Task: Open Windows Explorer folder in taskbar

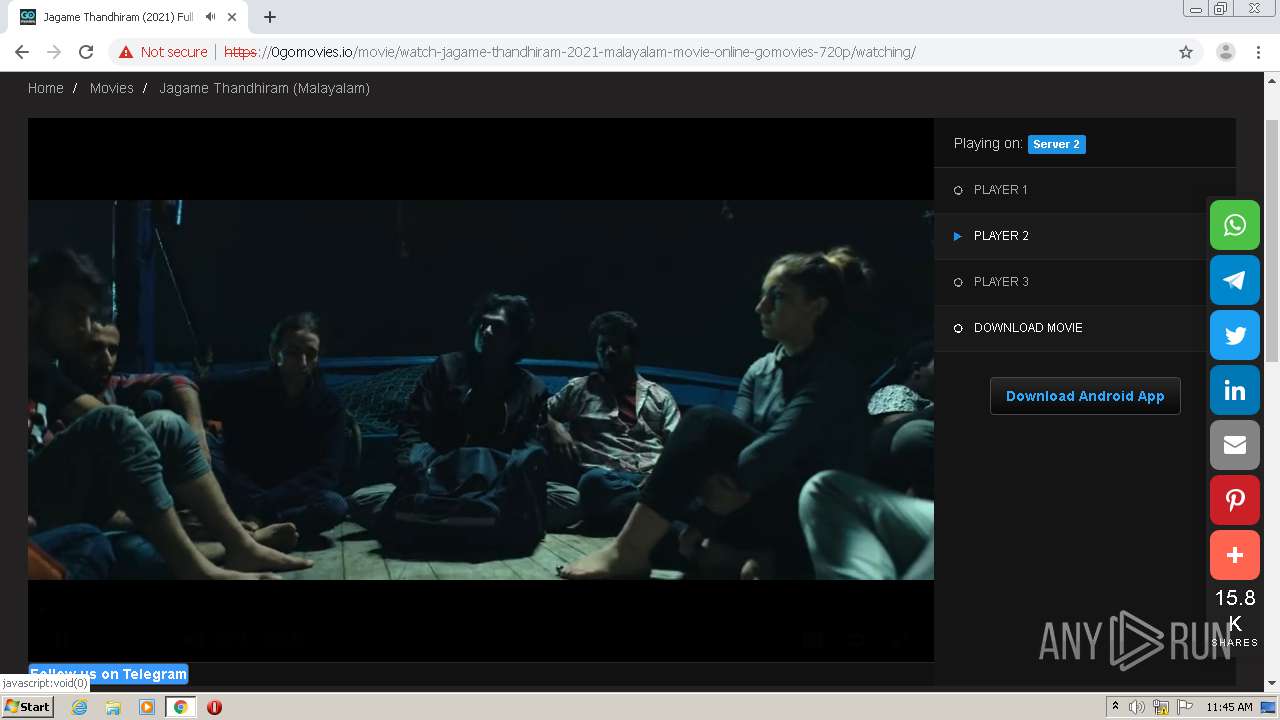Action: coord(113,707)
